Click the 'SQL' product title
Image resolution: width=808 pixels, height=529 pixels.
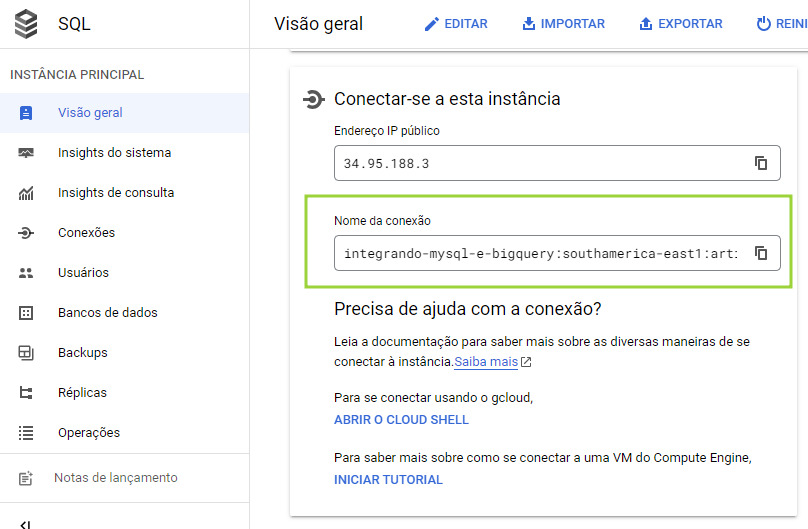coord(74,24)
